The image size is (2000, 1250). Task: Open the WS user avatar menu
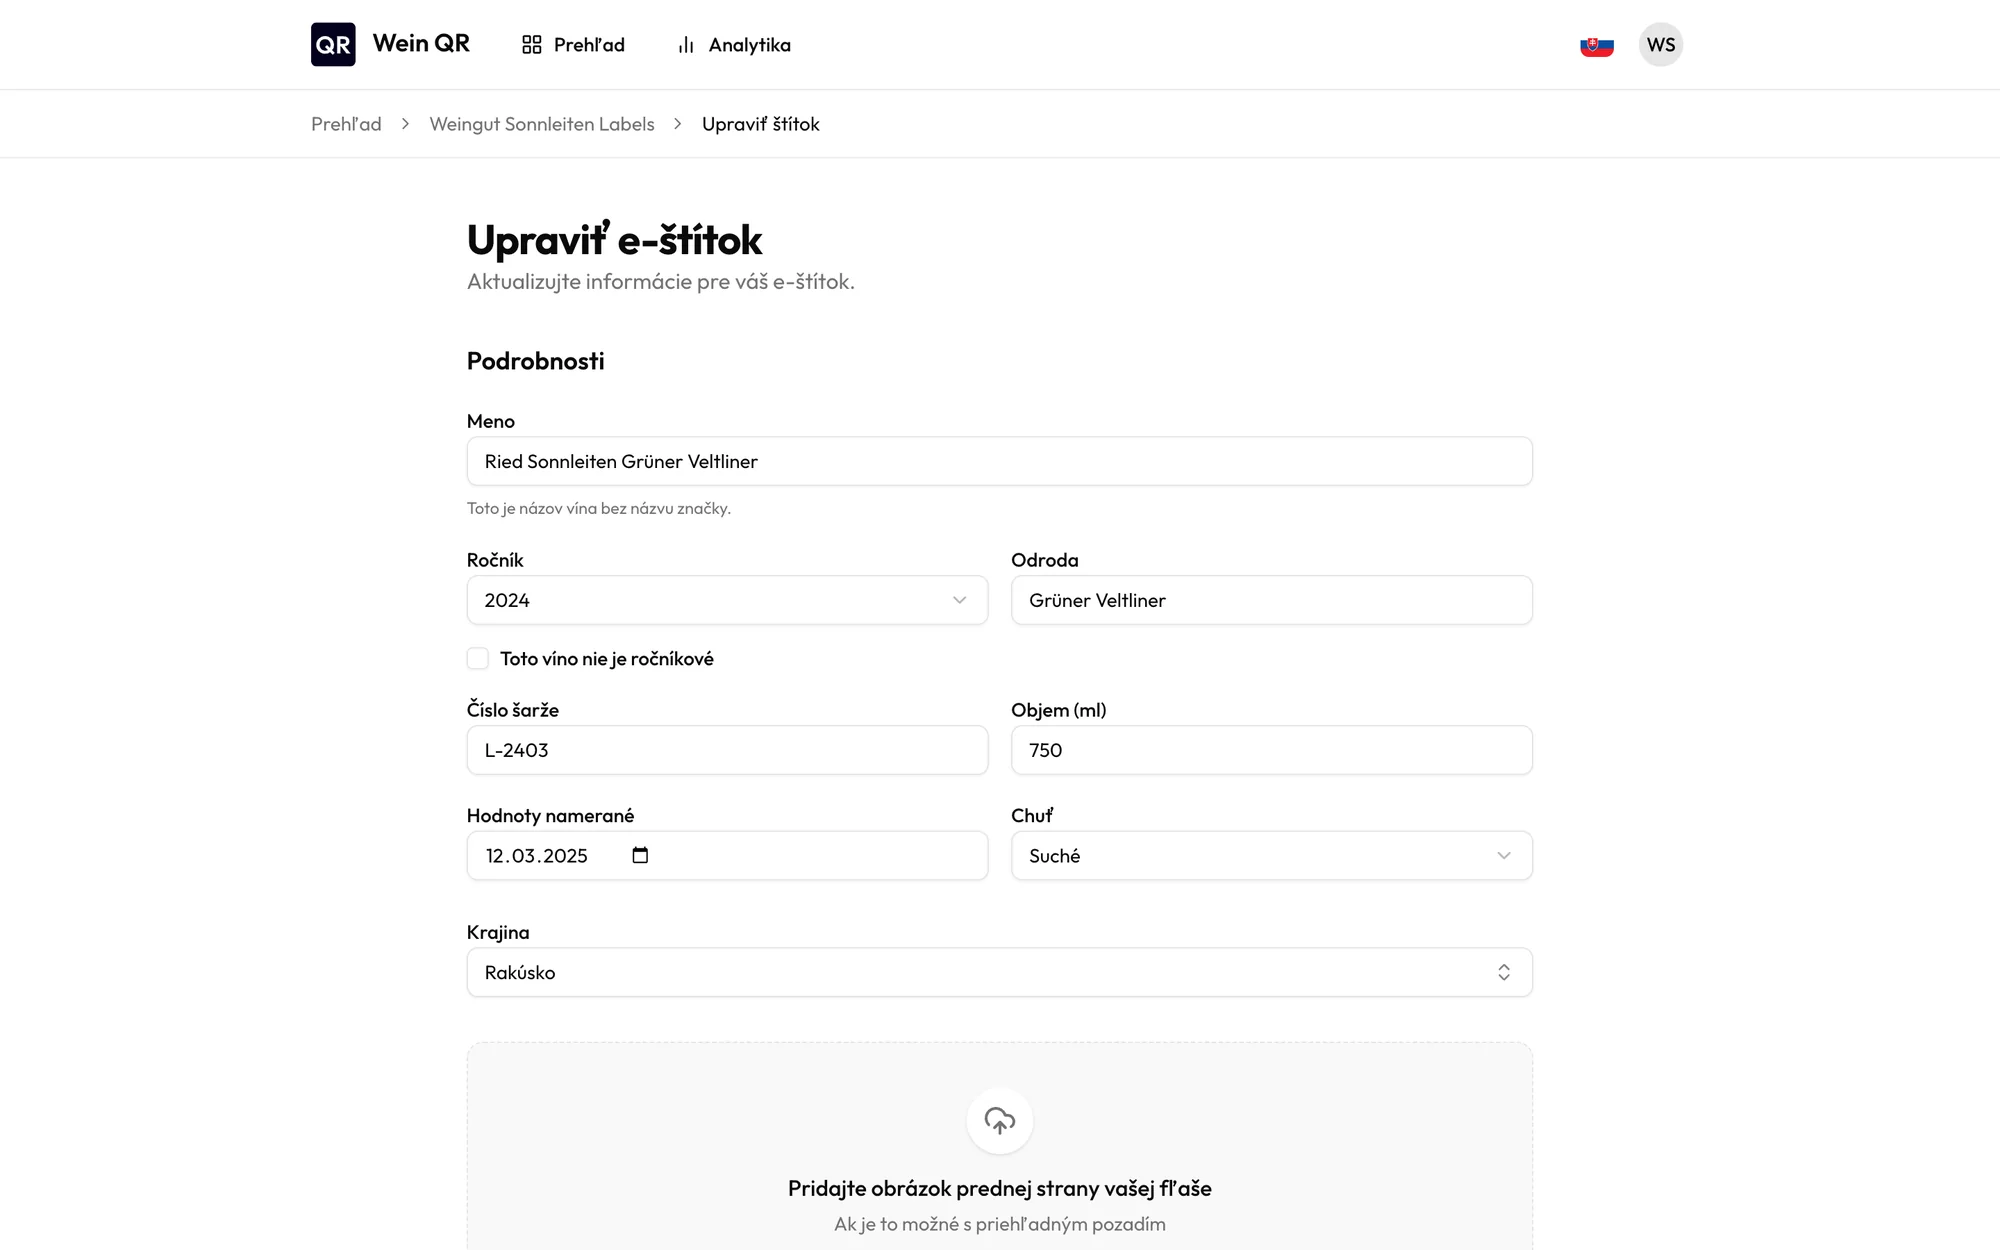tap(1661, 45)
